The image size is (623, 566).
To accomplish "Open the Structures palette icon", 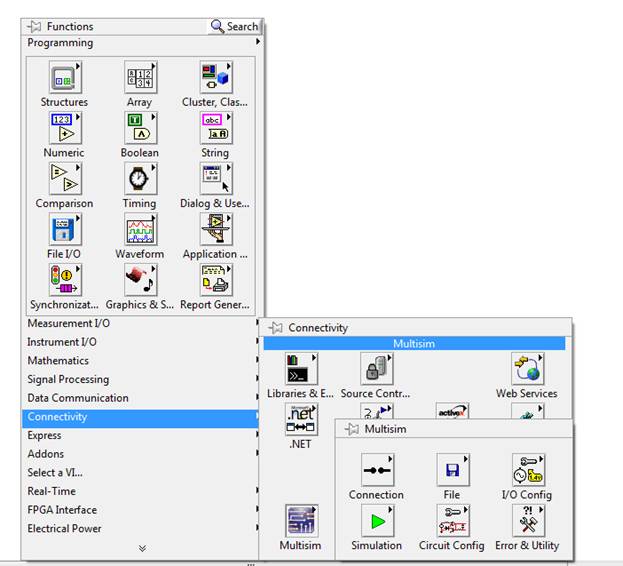I will coord(64,78).
